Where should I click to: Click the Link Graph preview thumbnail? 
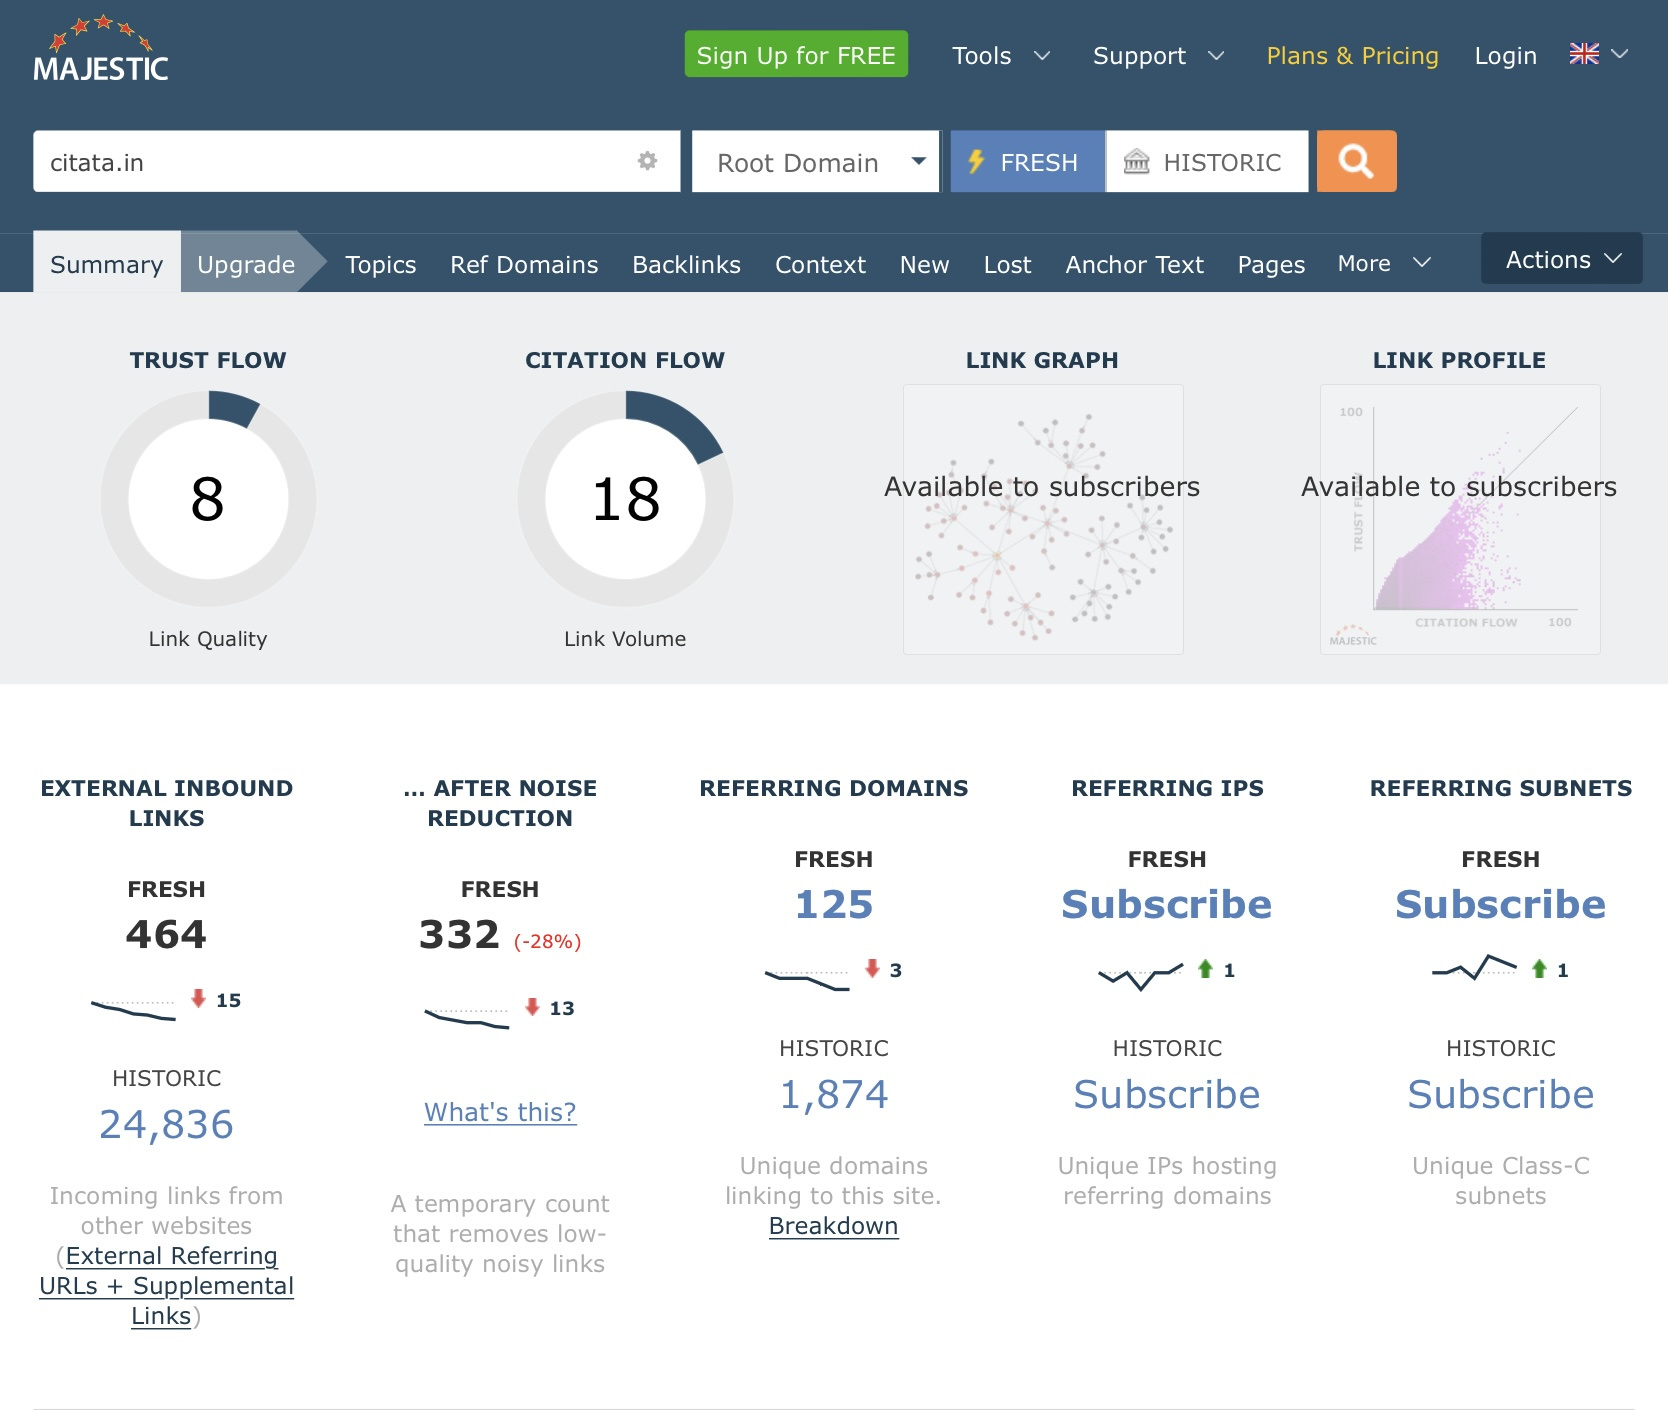click(x=1043, y=519)
